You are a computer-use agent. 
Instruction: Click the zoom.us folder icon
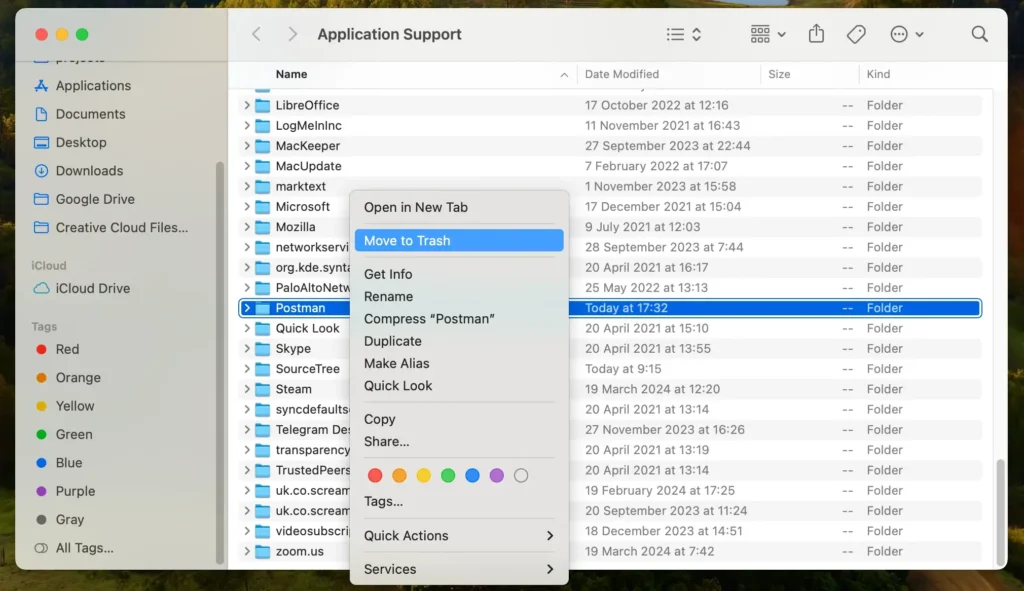(263, 551)
